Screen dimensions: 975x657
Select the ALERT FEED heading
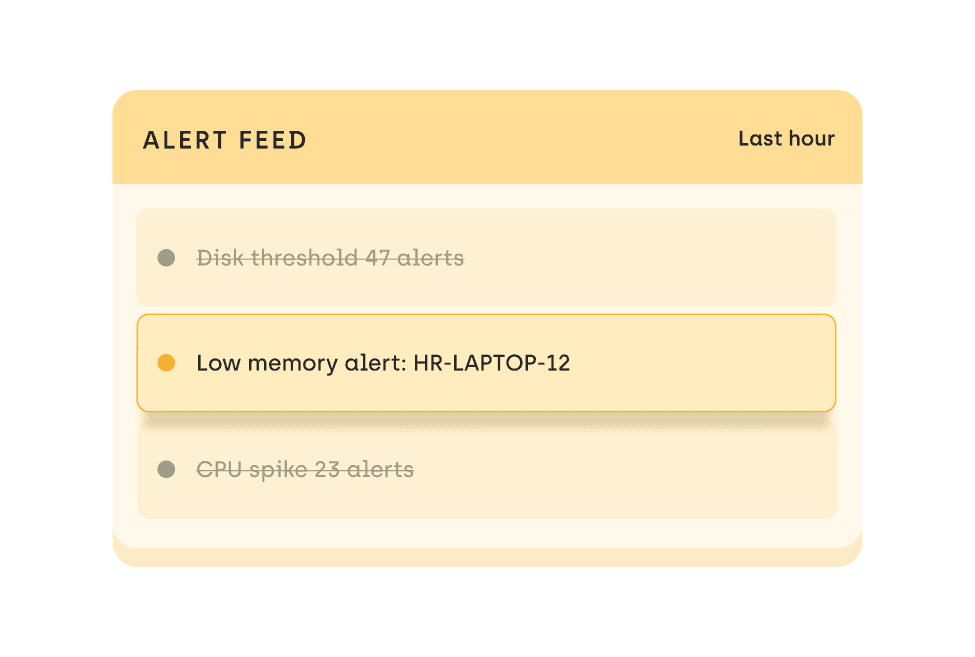225,140
